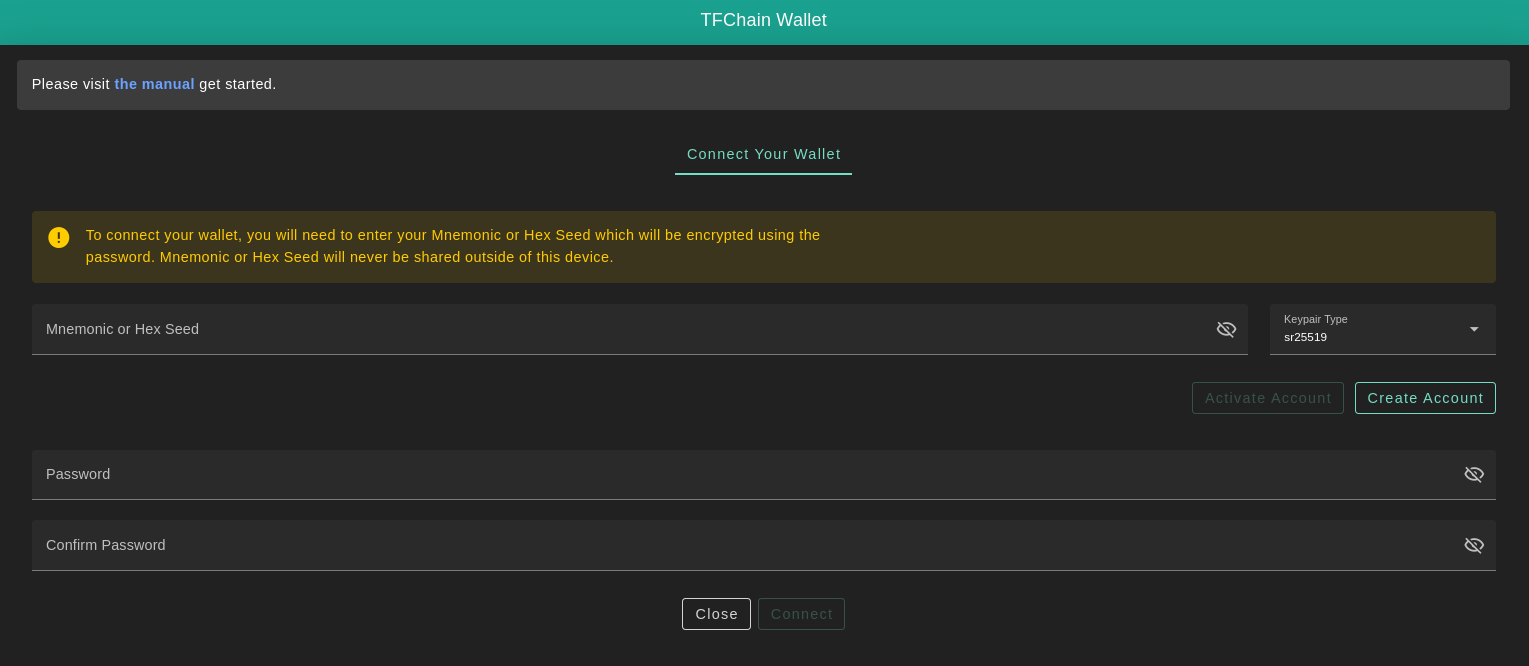Click the eye-slash icon on the Password row
This screenshot has width=1529, height=666.
pyautogui.click(x=1474, y=474)
